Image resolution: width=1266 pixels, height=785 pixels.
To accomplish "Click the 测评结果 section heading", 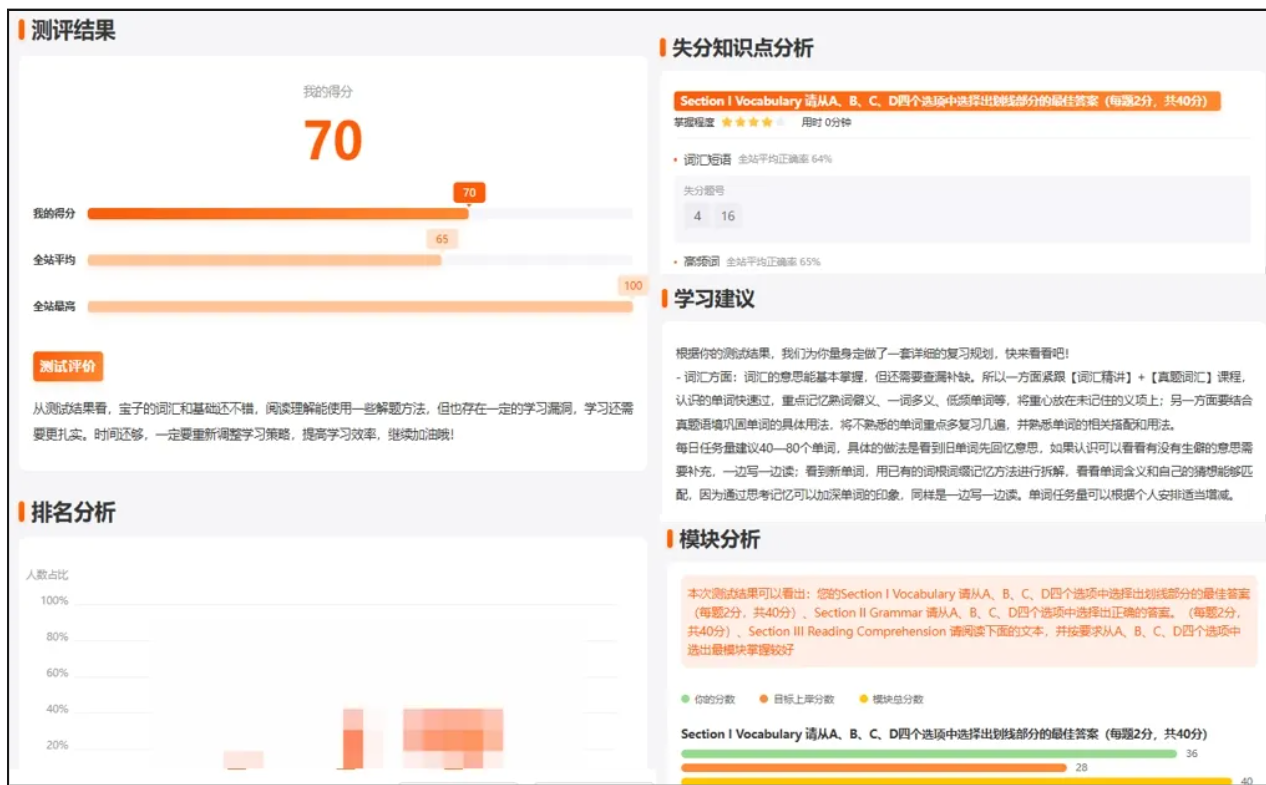I will click(73, 30).
